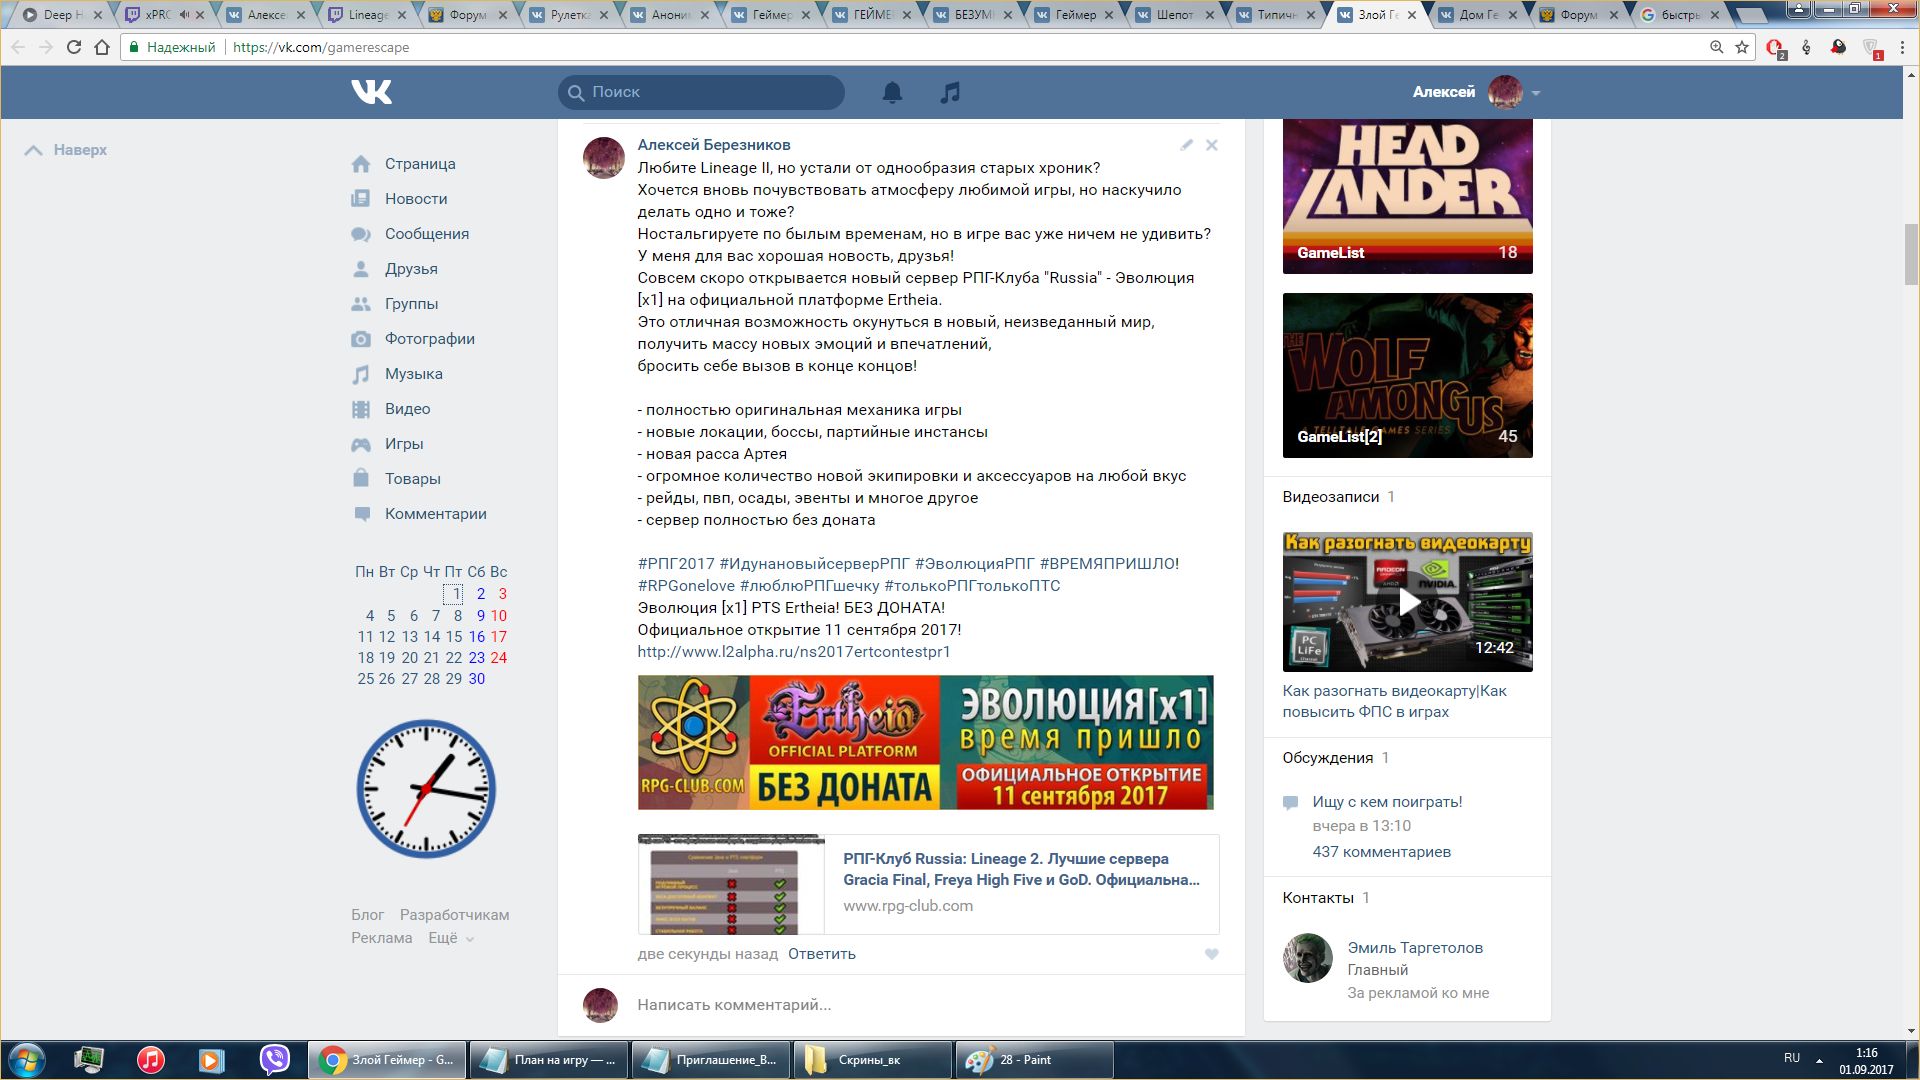Delete the post with the X icon
The height and width of the screenshot is (1080, 1920).
click(x=1211, y=145)
